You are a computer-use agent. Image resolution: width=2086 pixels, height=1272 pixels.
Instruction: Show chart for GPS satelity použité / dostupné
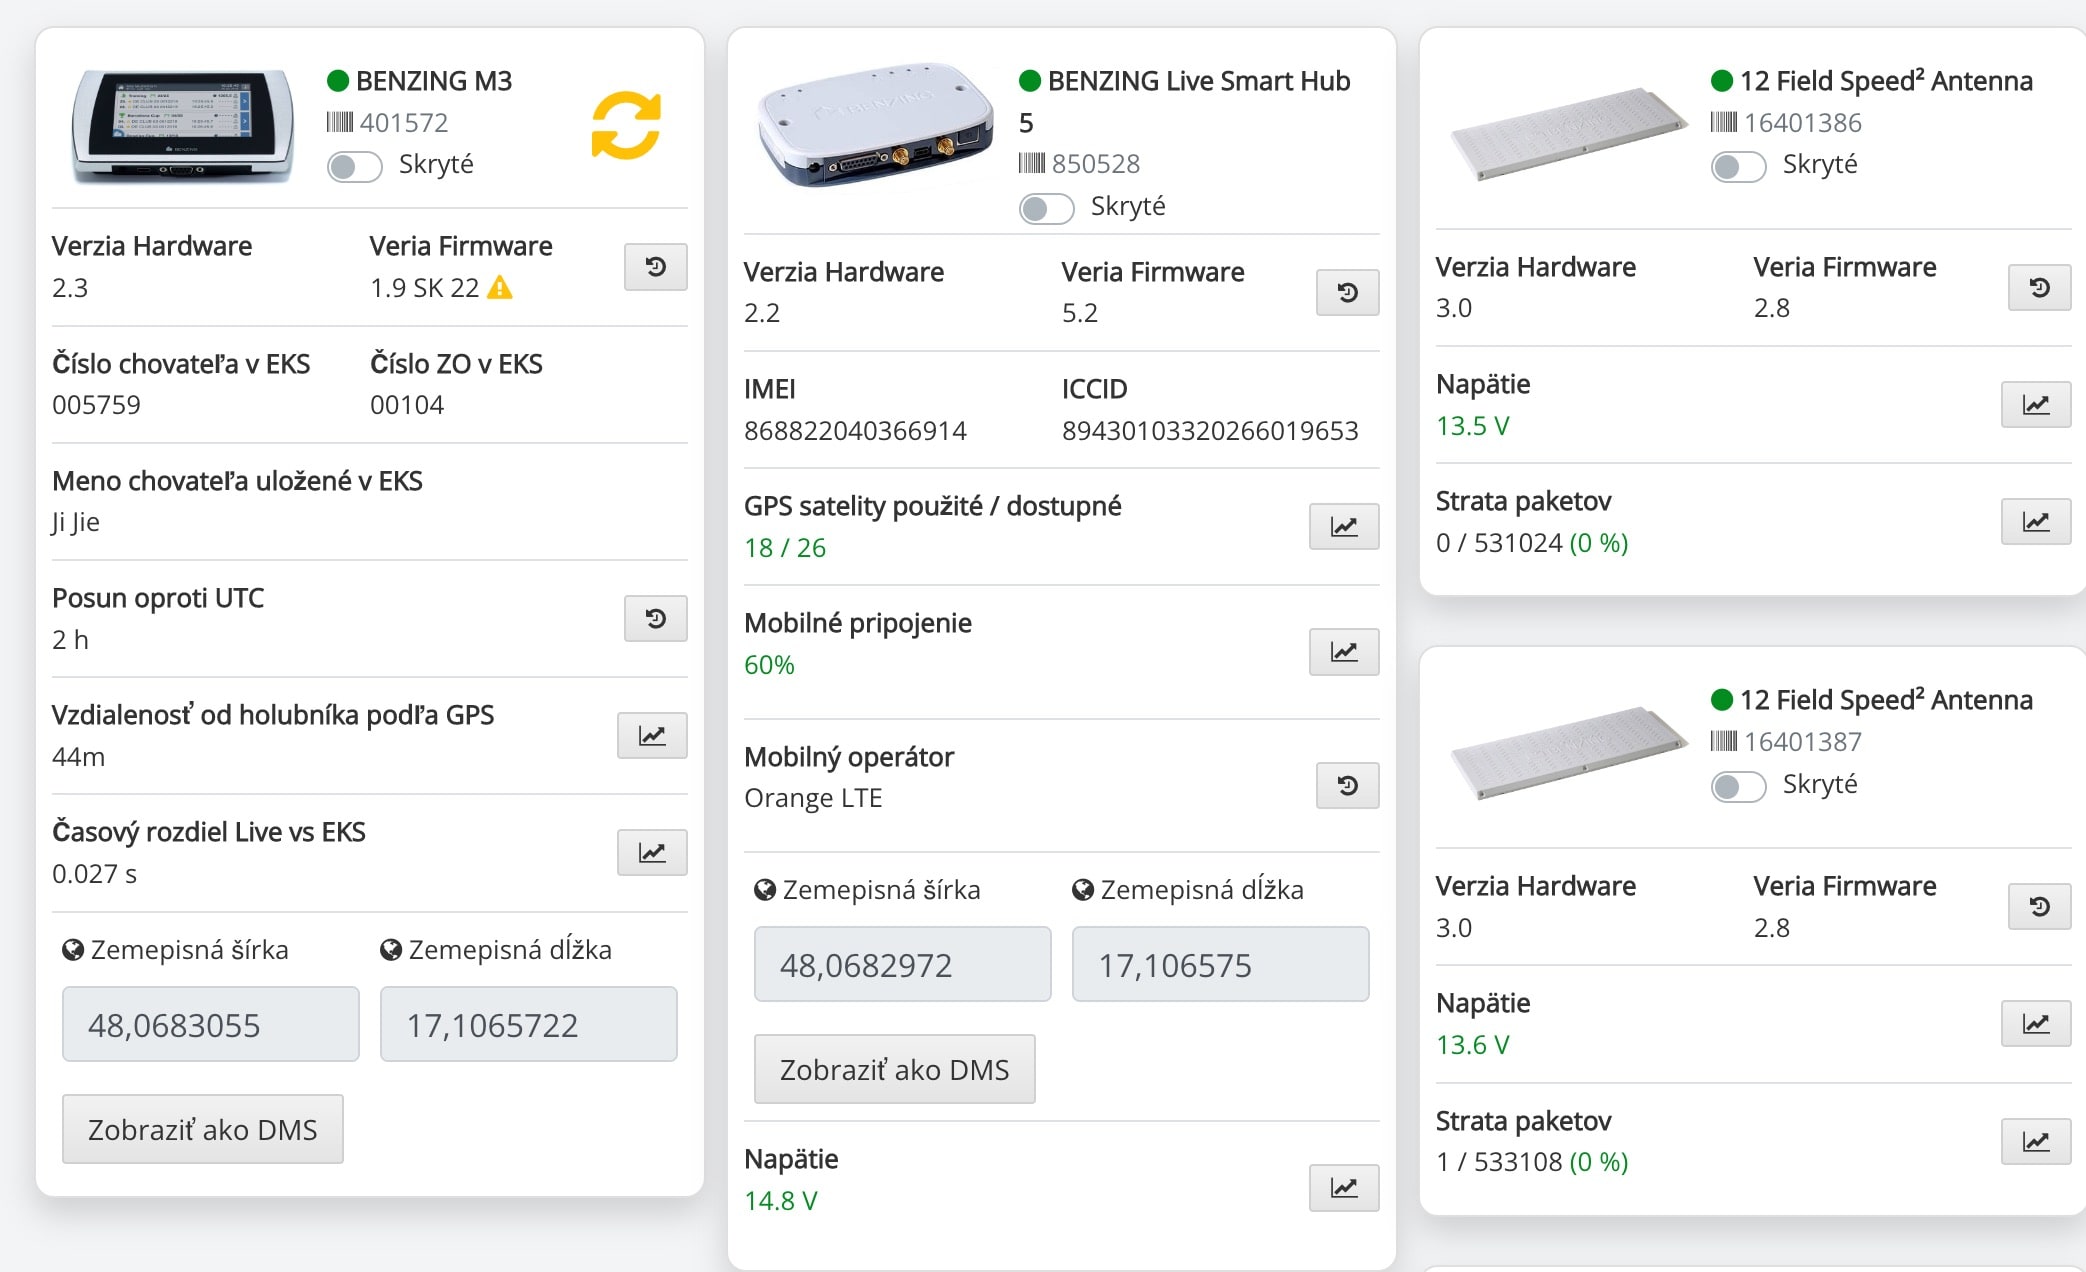coord(1344,527)
